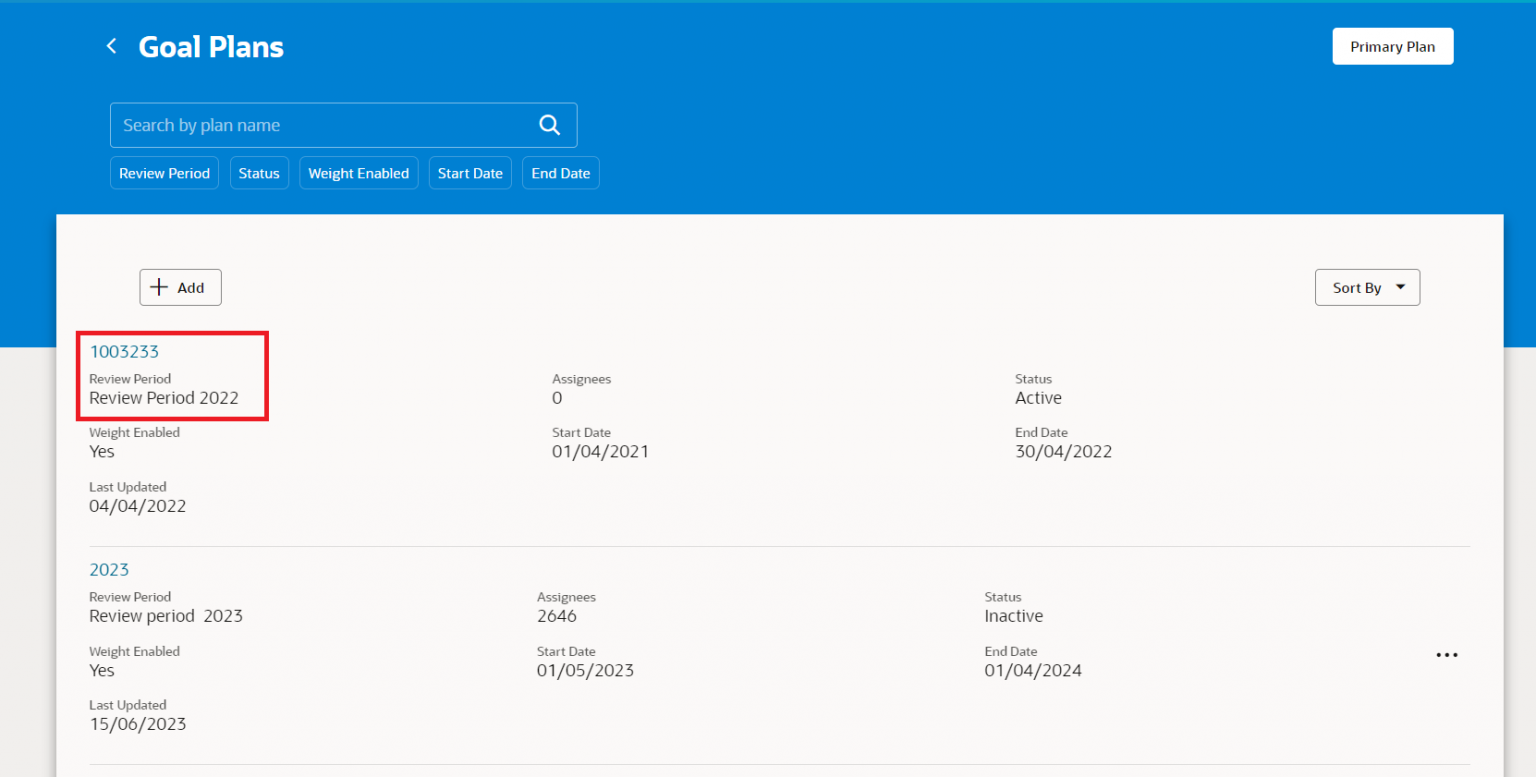The image size is (1536, 777).
Task: Open the Sort By dropdown
Action: tap(1367, 287)
